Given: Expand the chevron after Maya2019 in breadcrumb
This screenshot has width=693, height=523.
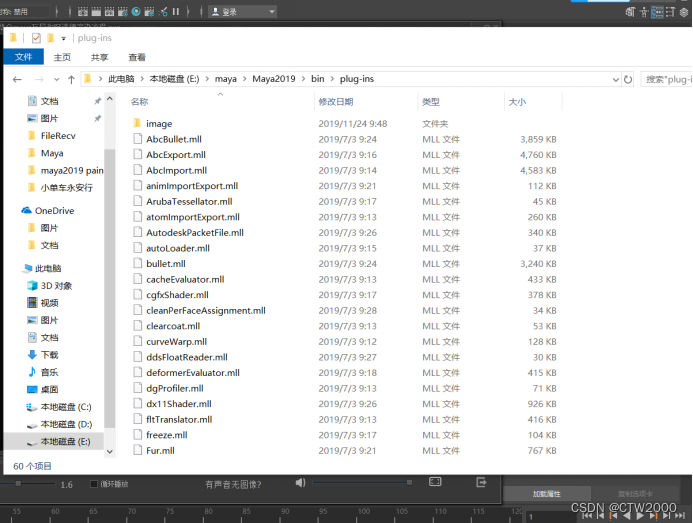Looking at the screenshot, I should click(x=303, y=79).
